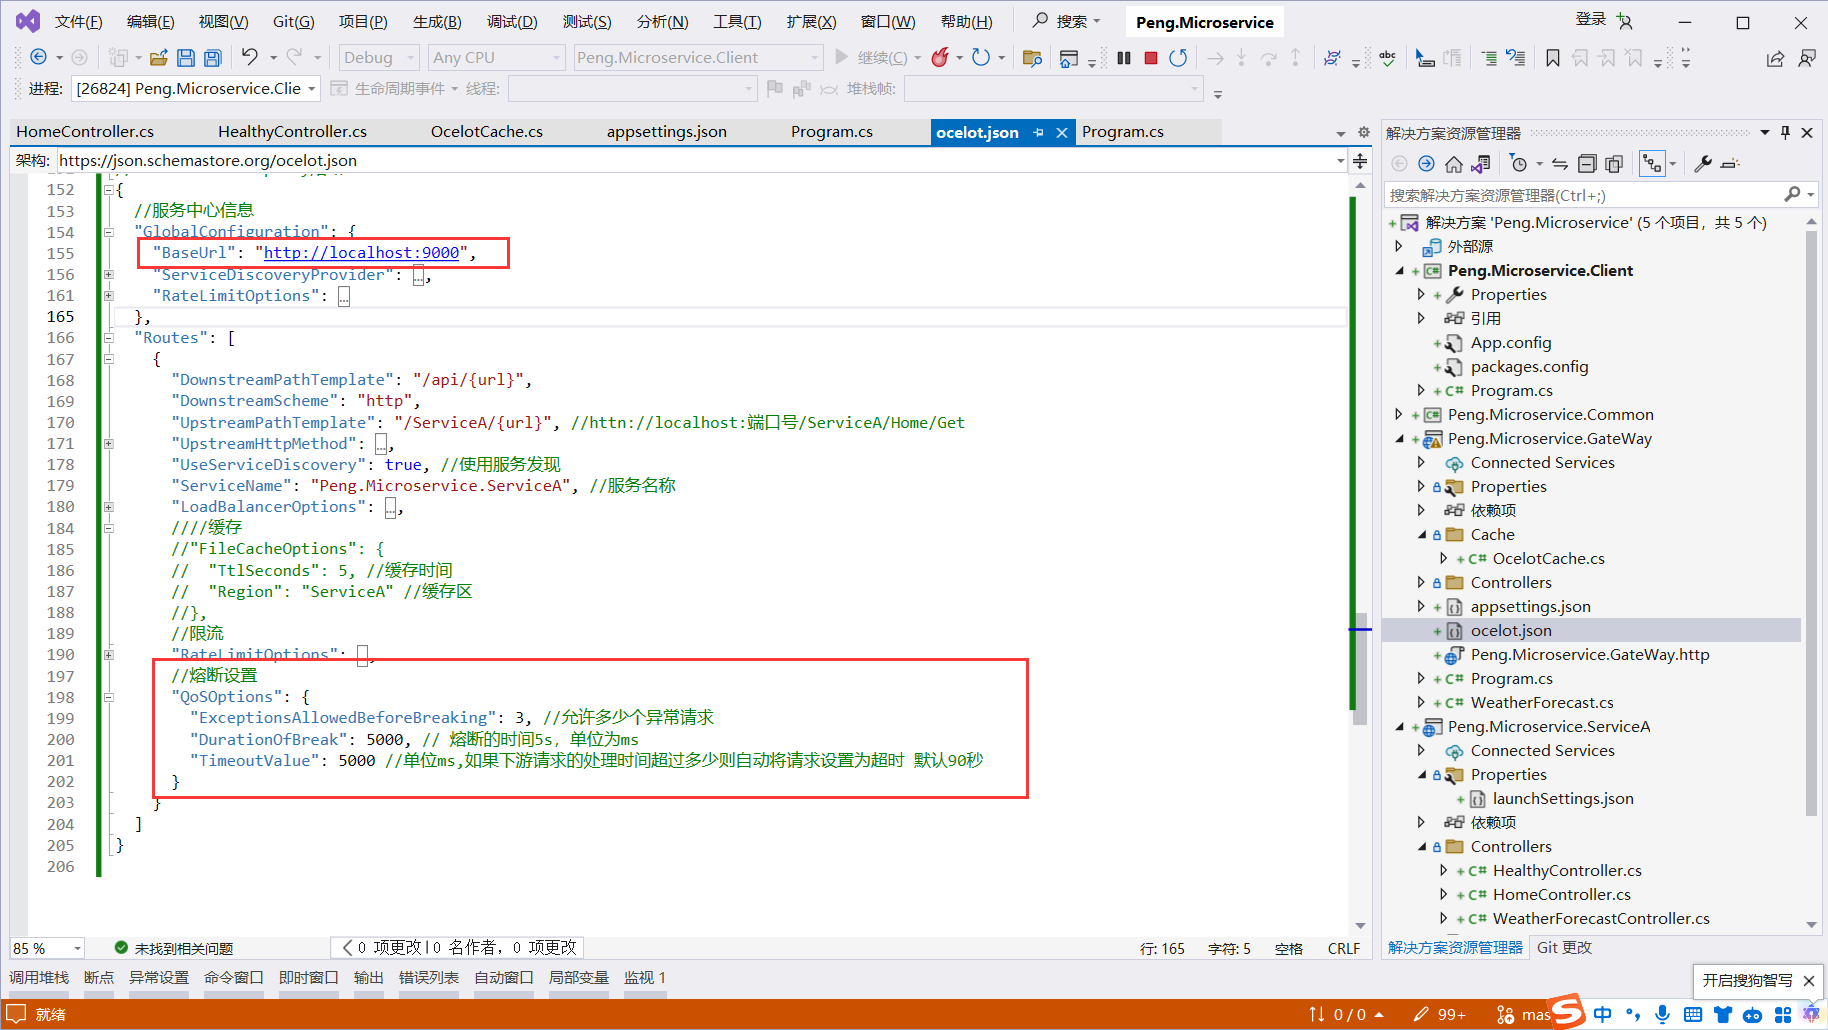The image size is (1828, 1030).
Task: Open the Any CPU platform dropdown
Action: tap(497, 58)
